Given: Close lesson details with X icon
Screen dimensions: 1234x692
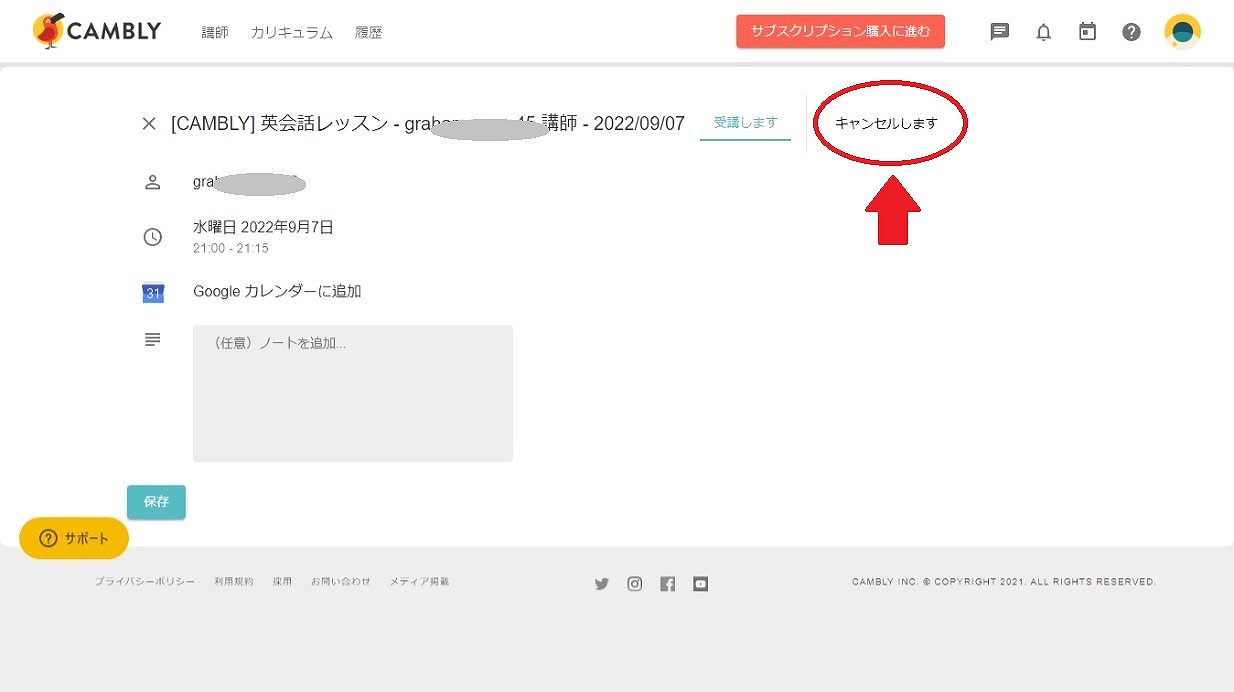Looking at the screenshot, I should 149,124.
